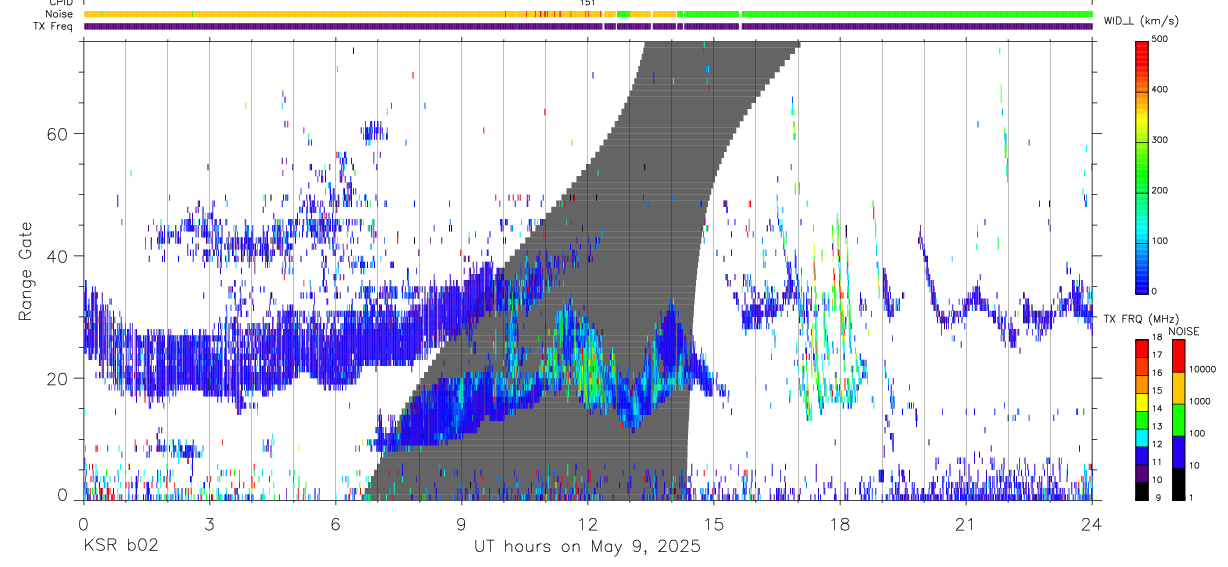Click the x-axis tick label '6'
Screen dimensions: 1228x567
[335, 524]
